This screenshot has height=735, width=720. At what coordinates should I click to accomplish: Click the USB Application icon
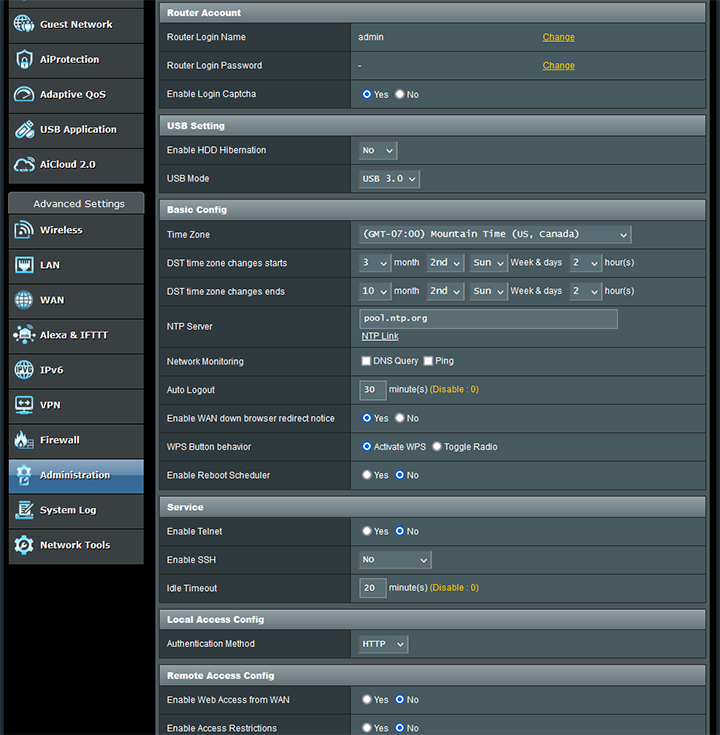[24, 130]
